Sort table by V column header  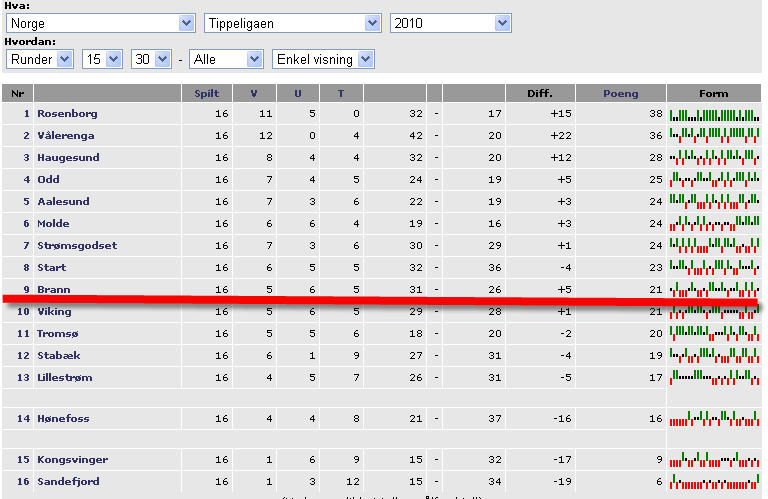point(254,94)
